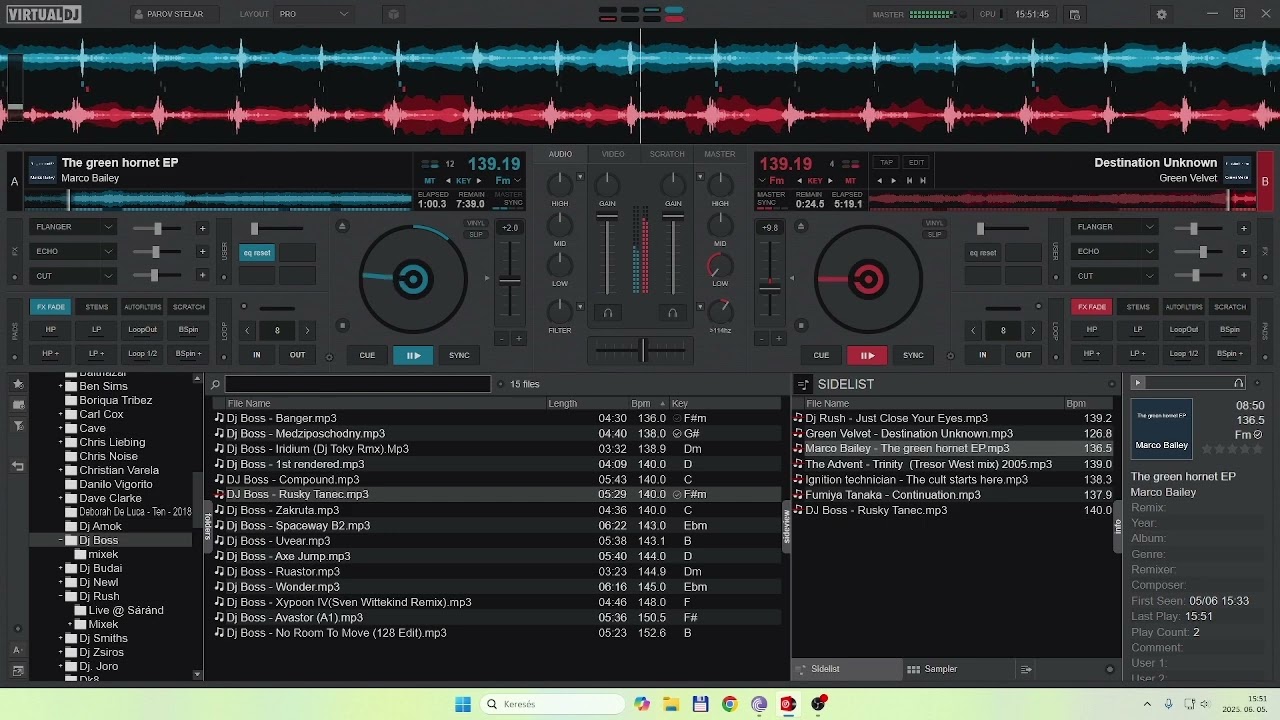Switch mixer to MASTER tab
Viewport: 1280px width, 720px height.
click(720, 154)
